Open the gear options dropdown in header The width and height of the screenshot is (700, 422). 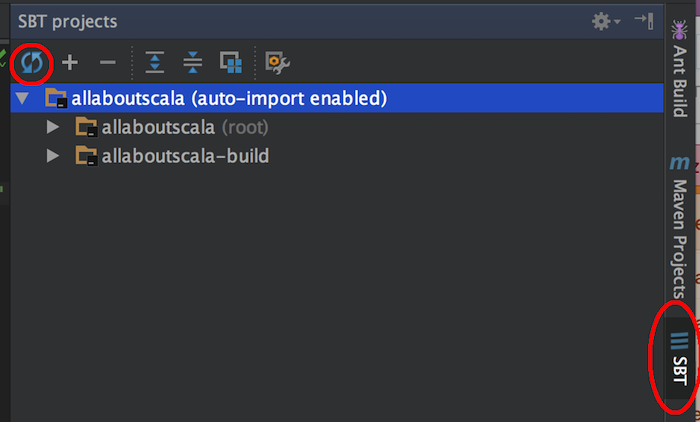[x=605, y=21]
